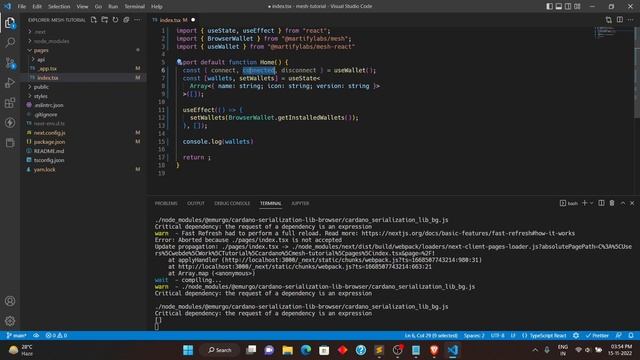
Task: Click the editor minimap code preview
Action: tap(606, 32)
